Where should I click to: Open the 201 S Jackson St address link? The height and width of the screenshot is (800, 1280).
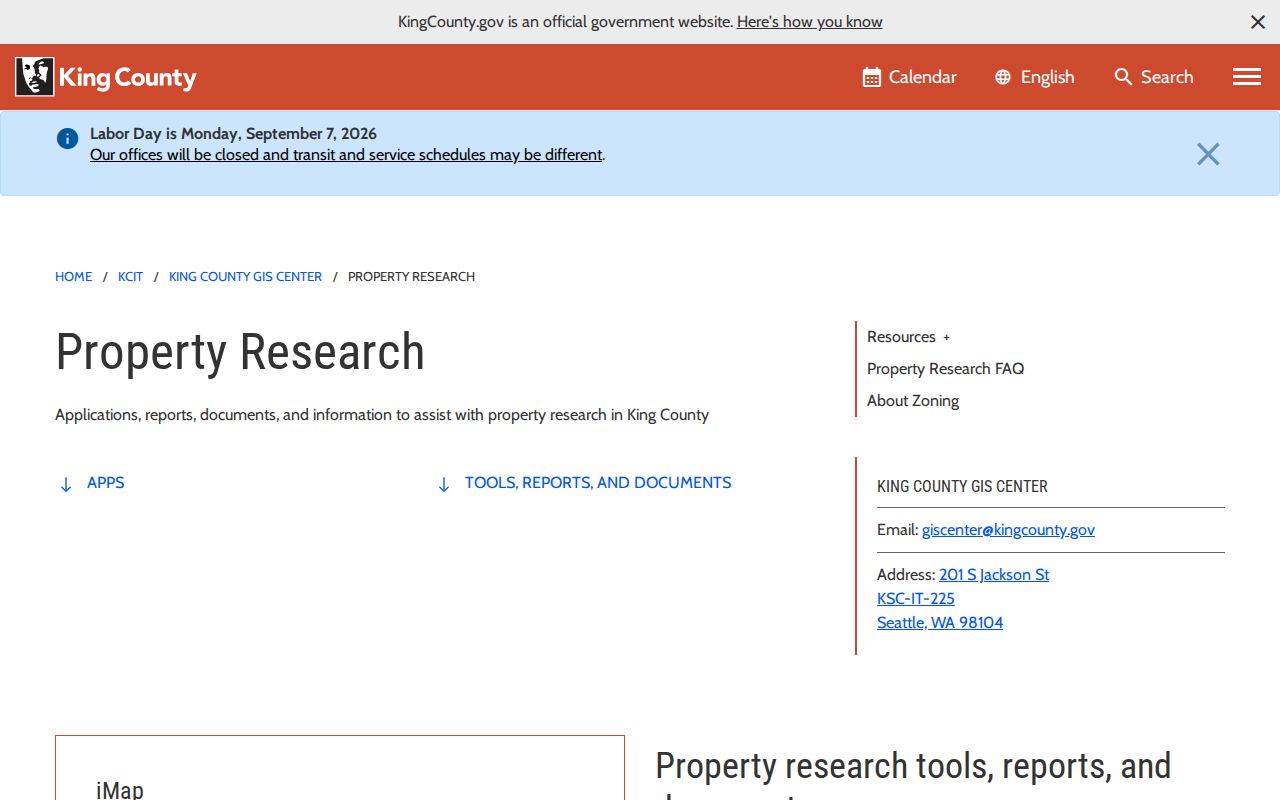[994, 575]
